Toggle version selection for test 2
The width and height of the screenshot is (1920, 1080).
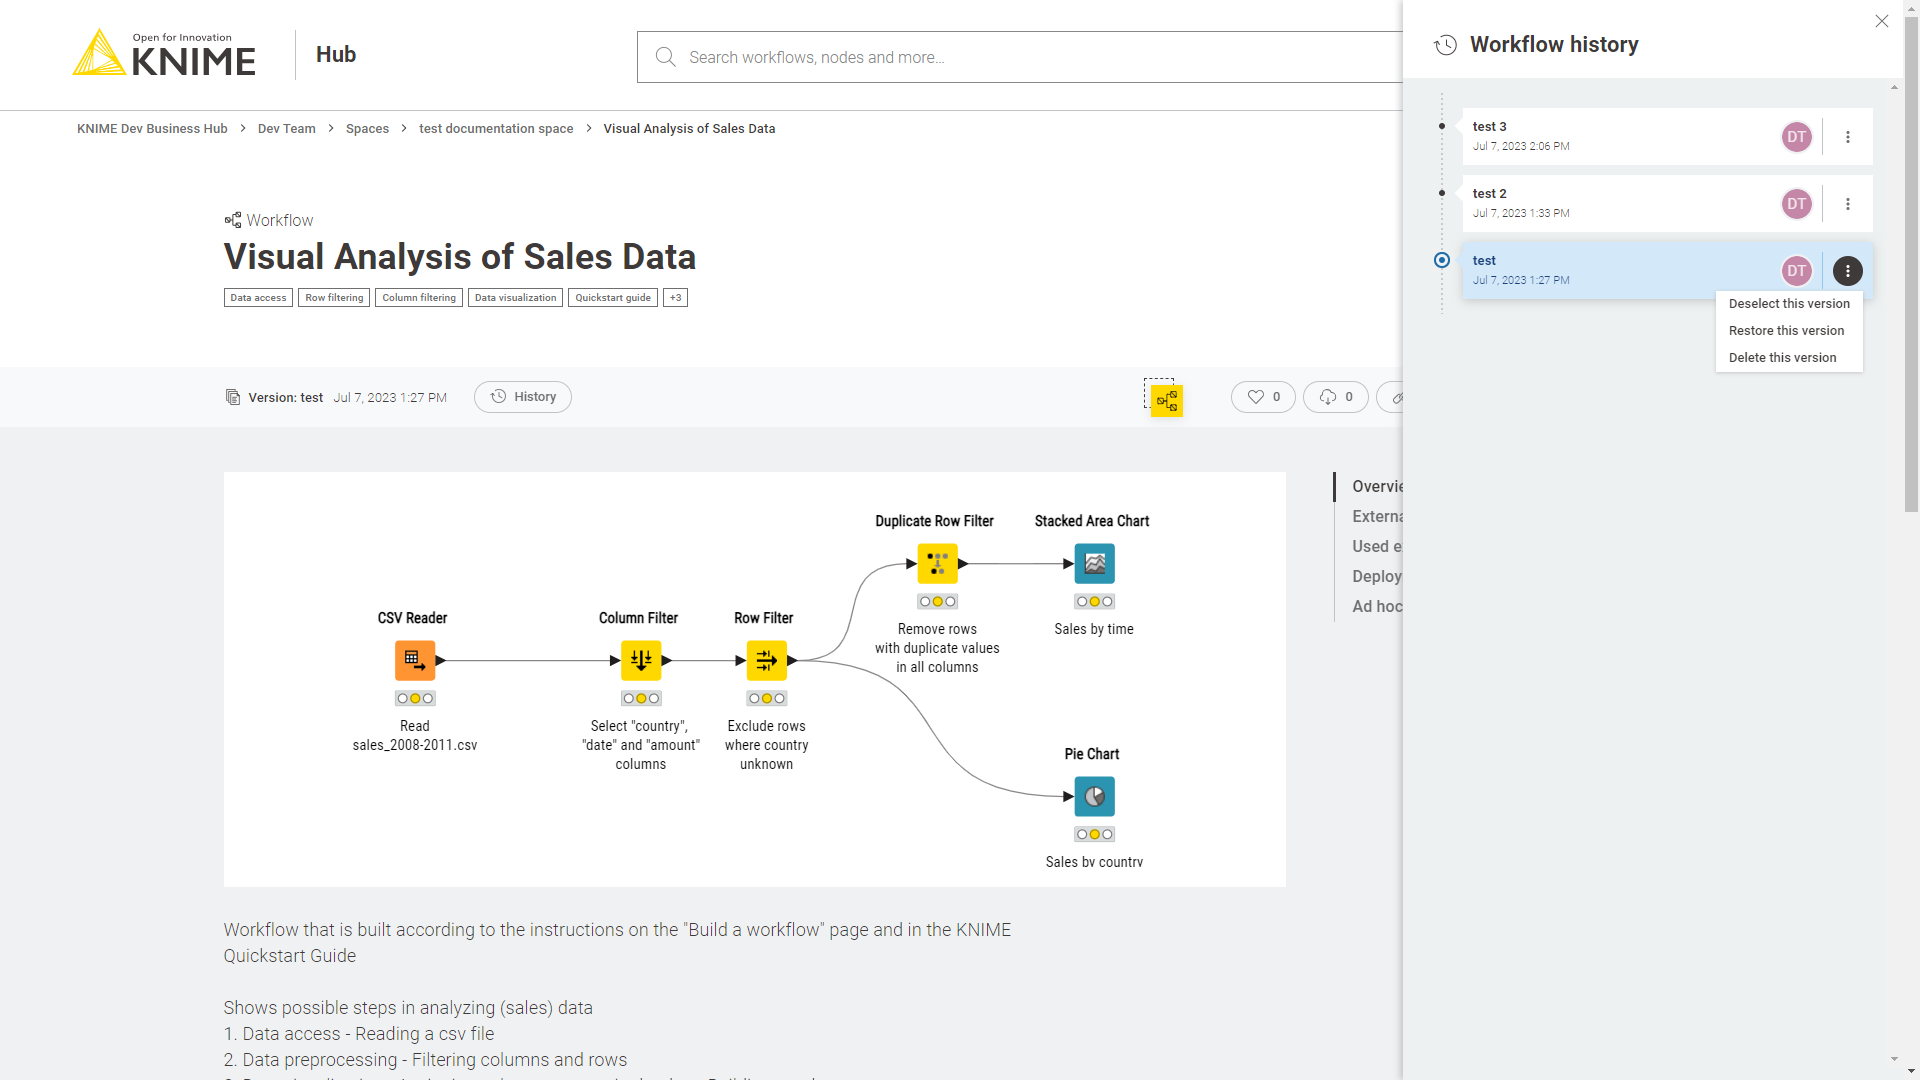[x=1443, y=203]
